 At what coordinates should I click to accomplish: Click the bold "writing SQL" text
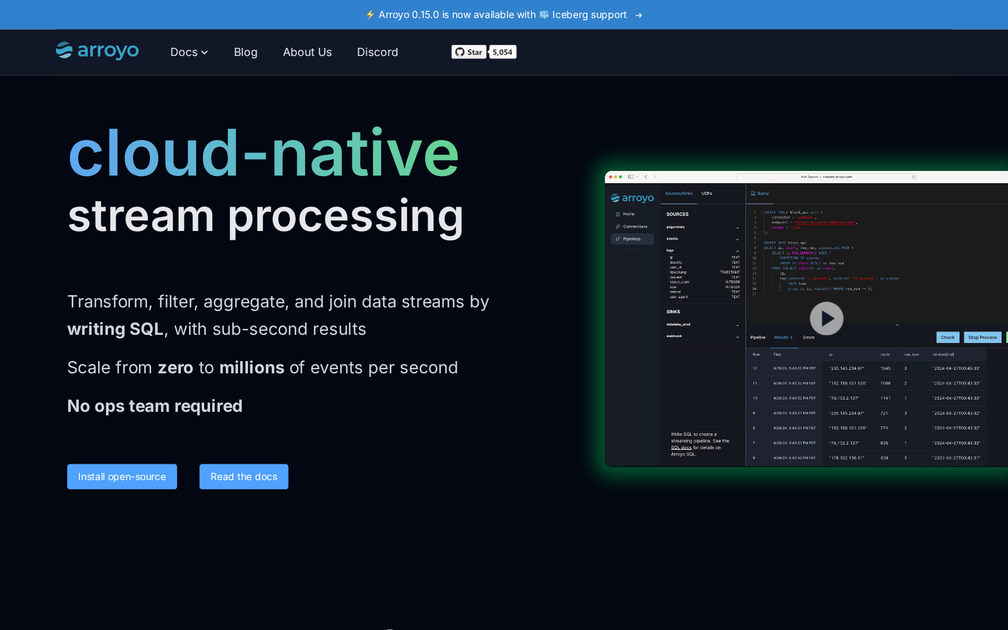tap(115, 329)
